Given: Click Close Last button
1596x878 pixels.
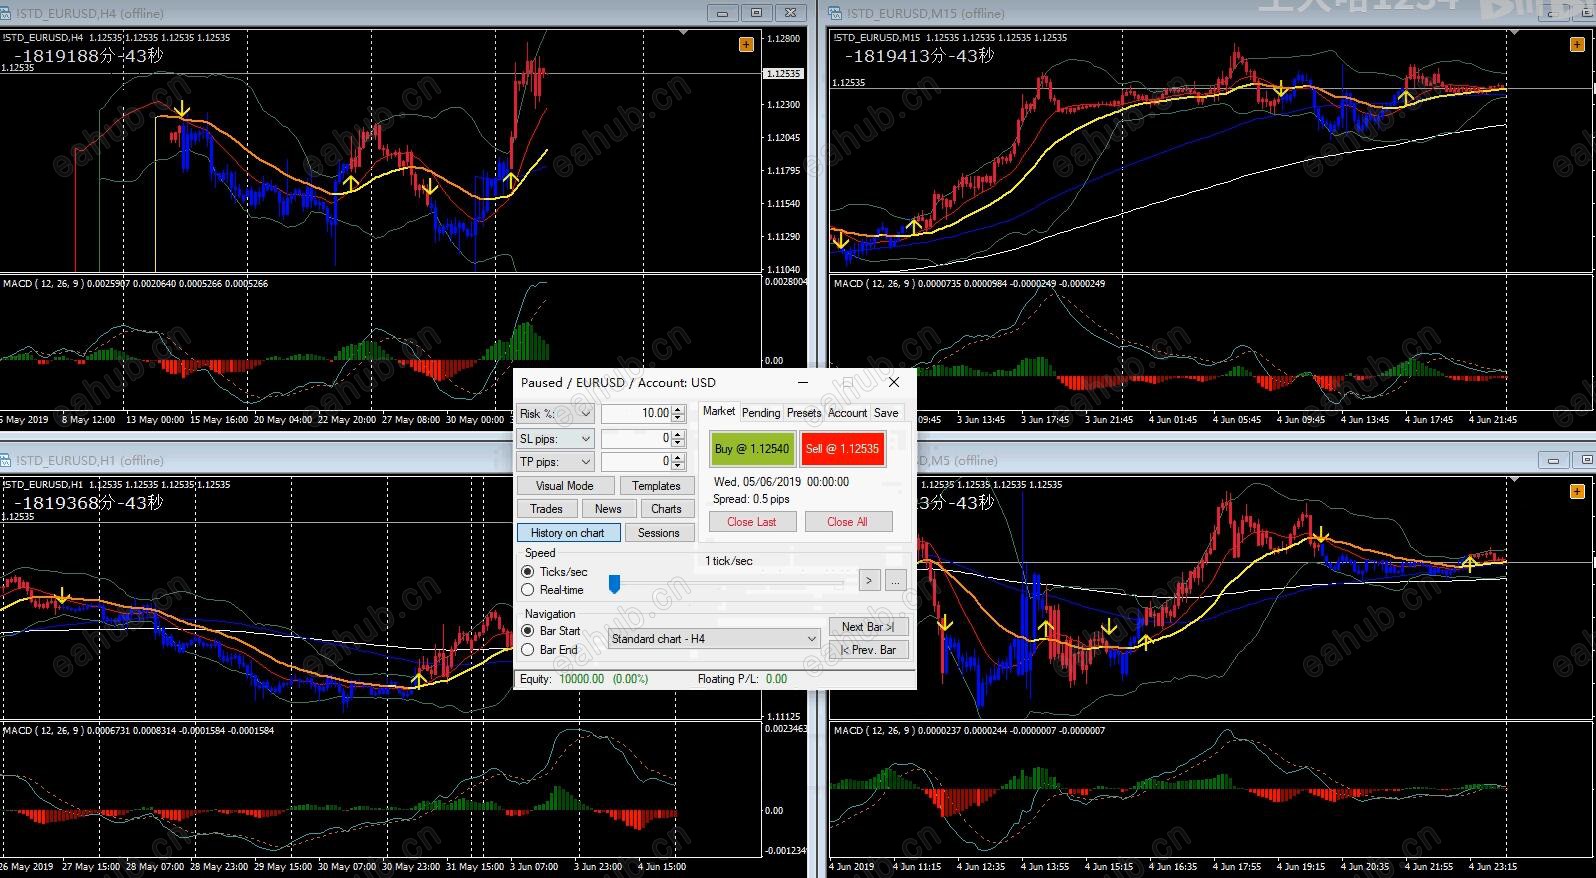Looking at the screenshot, I should (x=752, y=522).
